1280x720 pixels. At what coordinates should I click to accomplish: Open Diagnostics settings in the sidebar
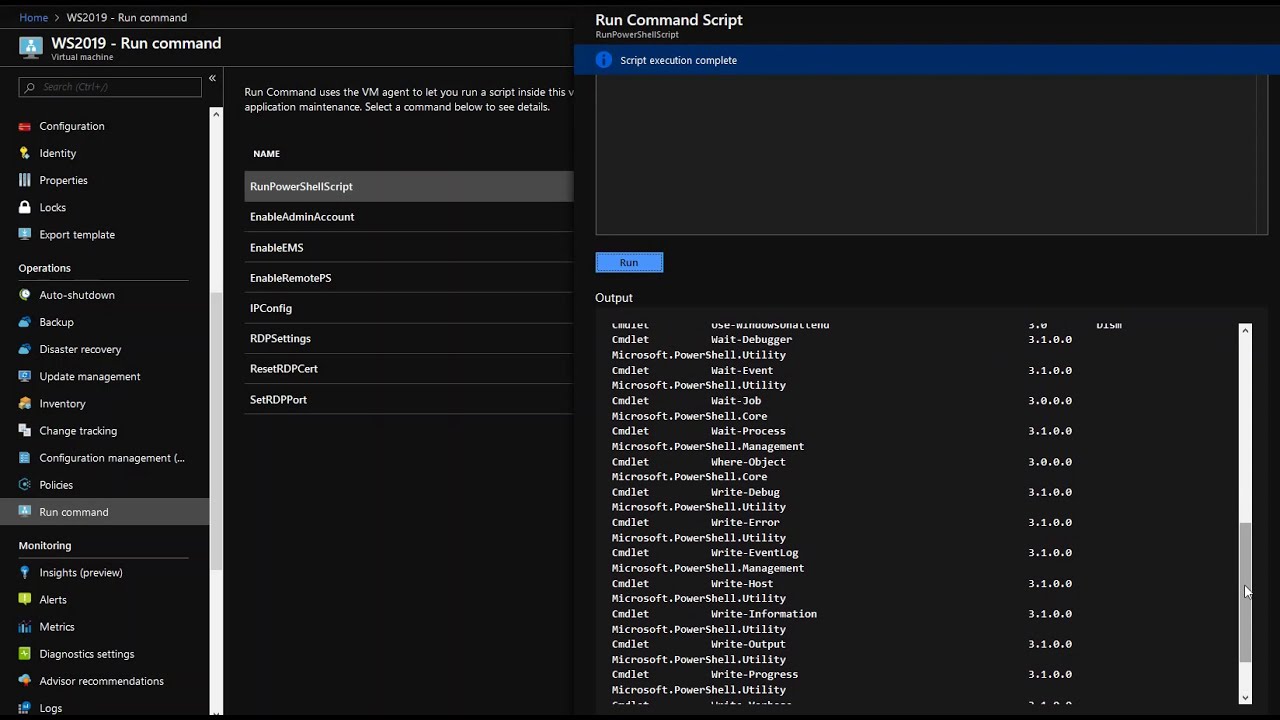coord(87,653)
